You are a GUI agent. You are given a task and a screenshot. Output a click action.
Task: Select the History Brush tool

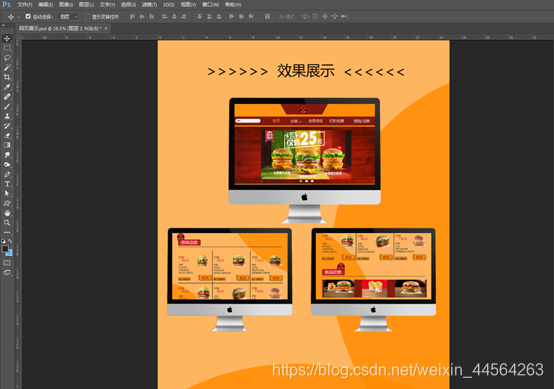[x=7, y=126]
